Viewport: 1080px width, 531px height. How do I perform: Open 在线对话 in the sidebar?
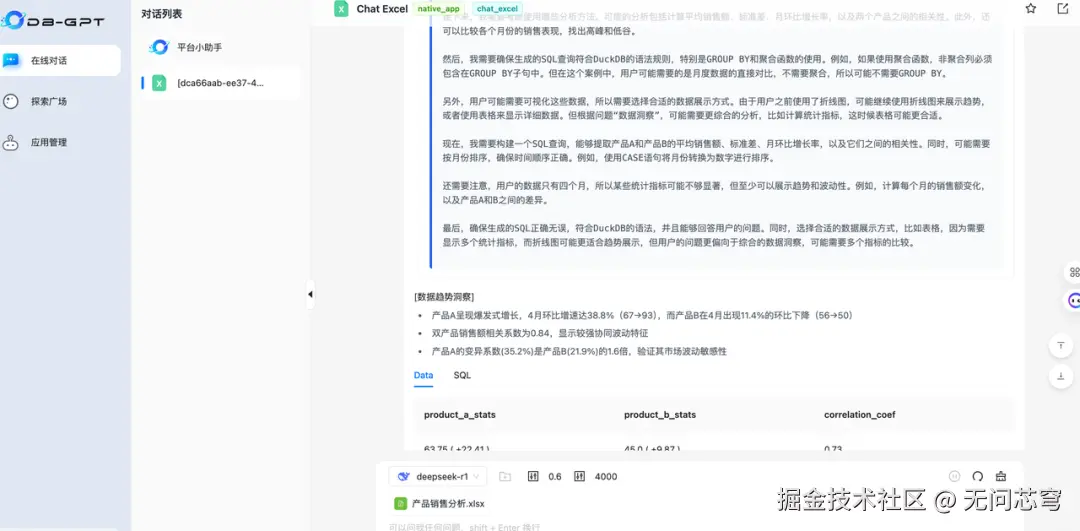coord(60,61)
